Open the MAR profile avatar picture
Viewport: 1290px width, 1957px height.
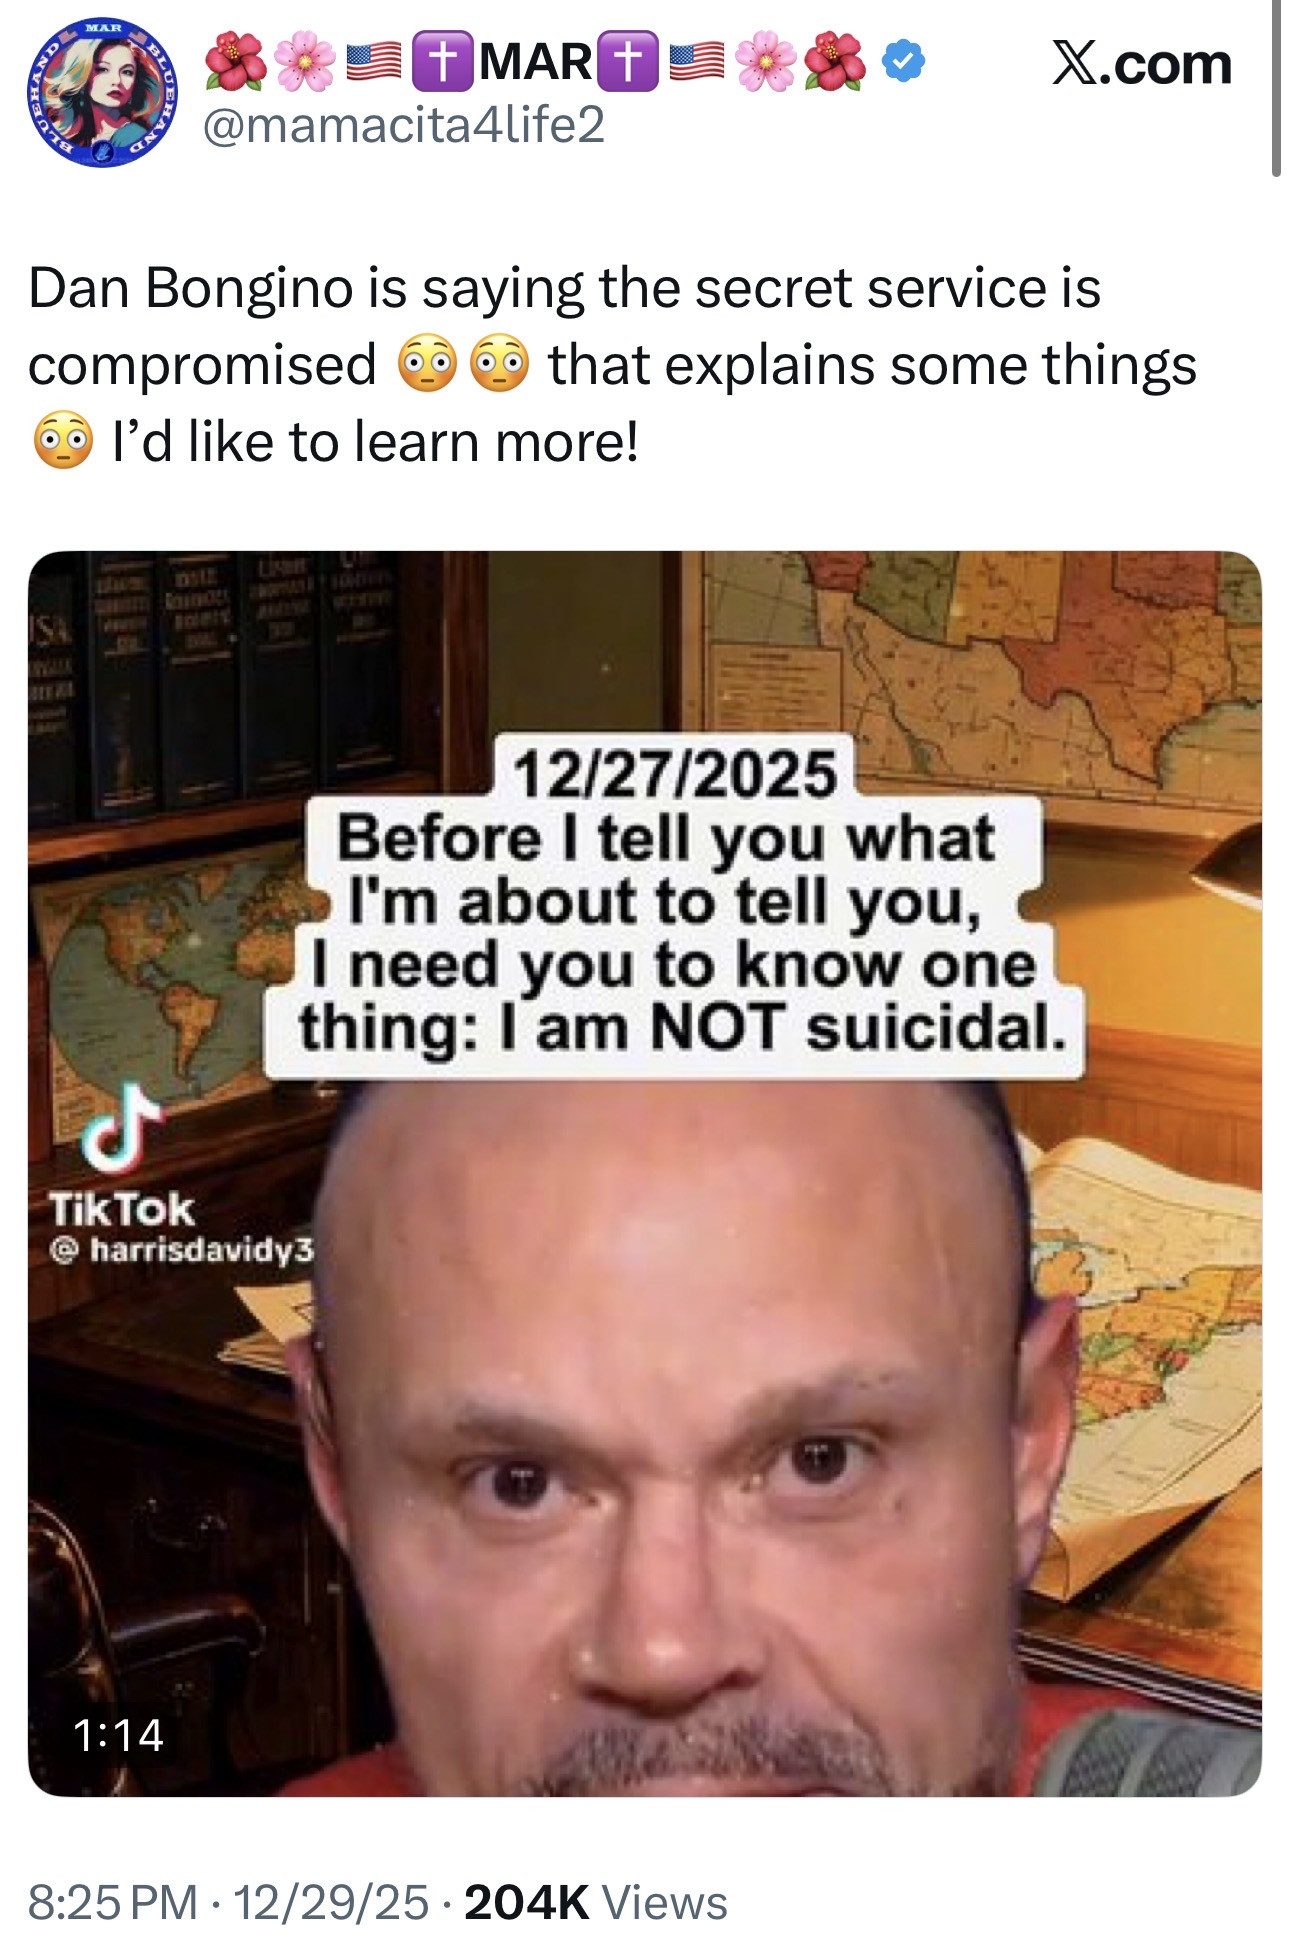(x=103, y=92)
